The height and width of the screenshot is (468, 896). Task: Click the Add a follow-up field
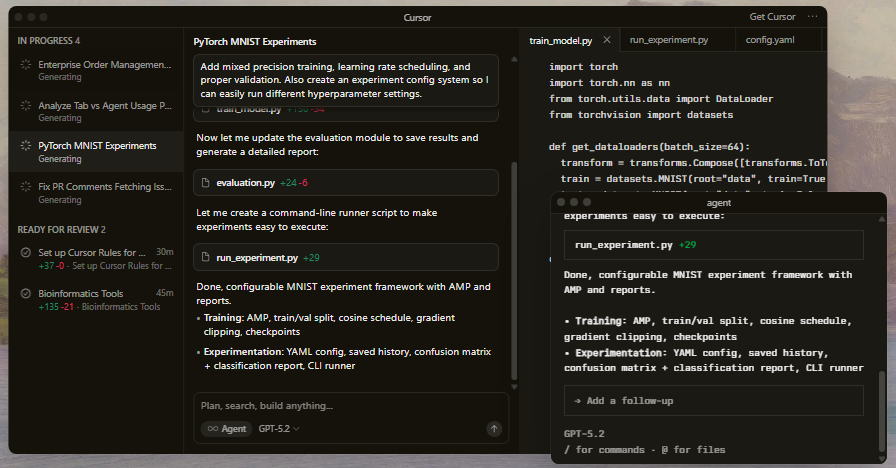tap(713, 401)
